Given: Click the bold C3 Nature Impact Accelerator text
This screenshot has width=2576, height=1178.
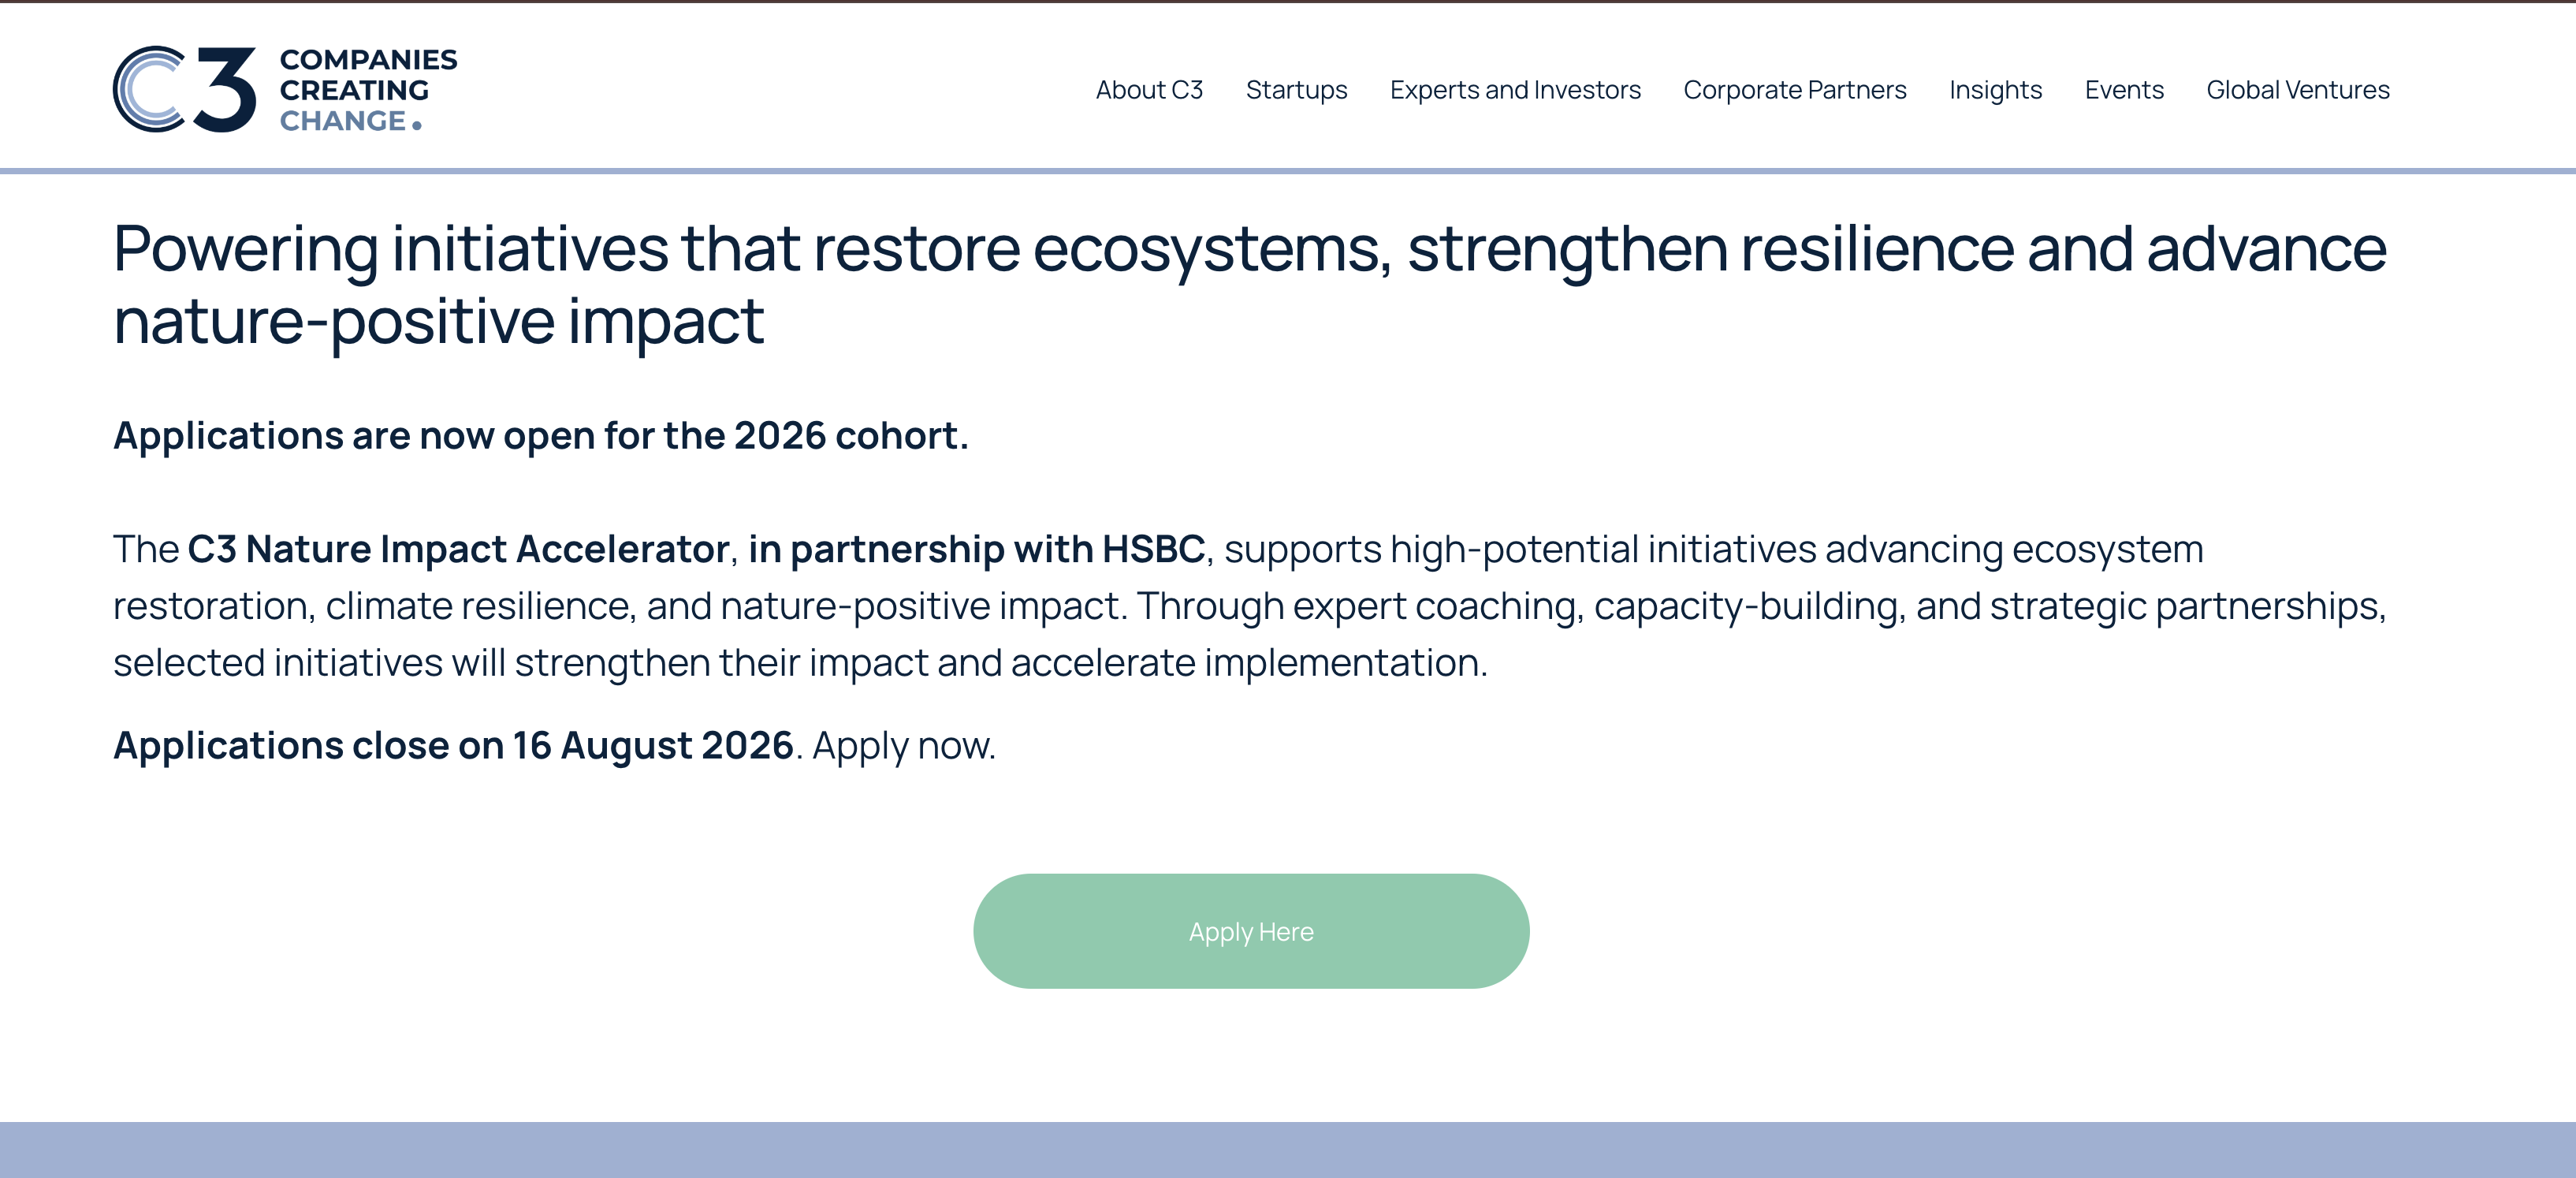Looking at the screenshot, I should coord(458,549).
